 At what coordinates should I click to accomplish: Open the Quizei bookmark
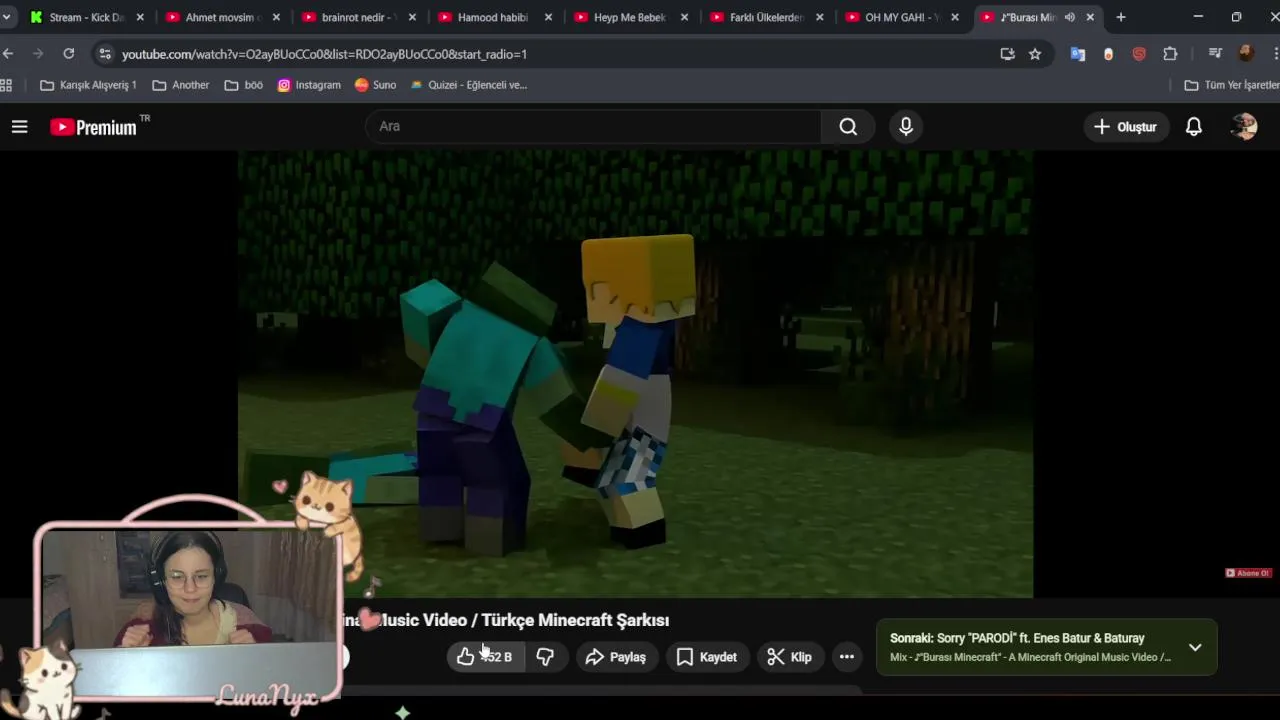[x=469, y=85]
